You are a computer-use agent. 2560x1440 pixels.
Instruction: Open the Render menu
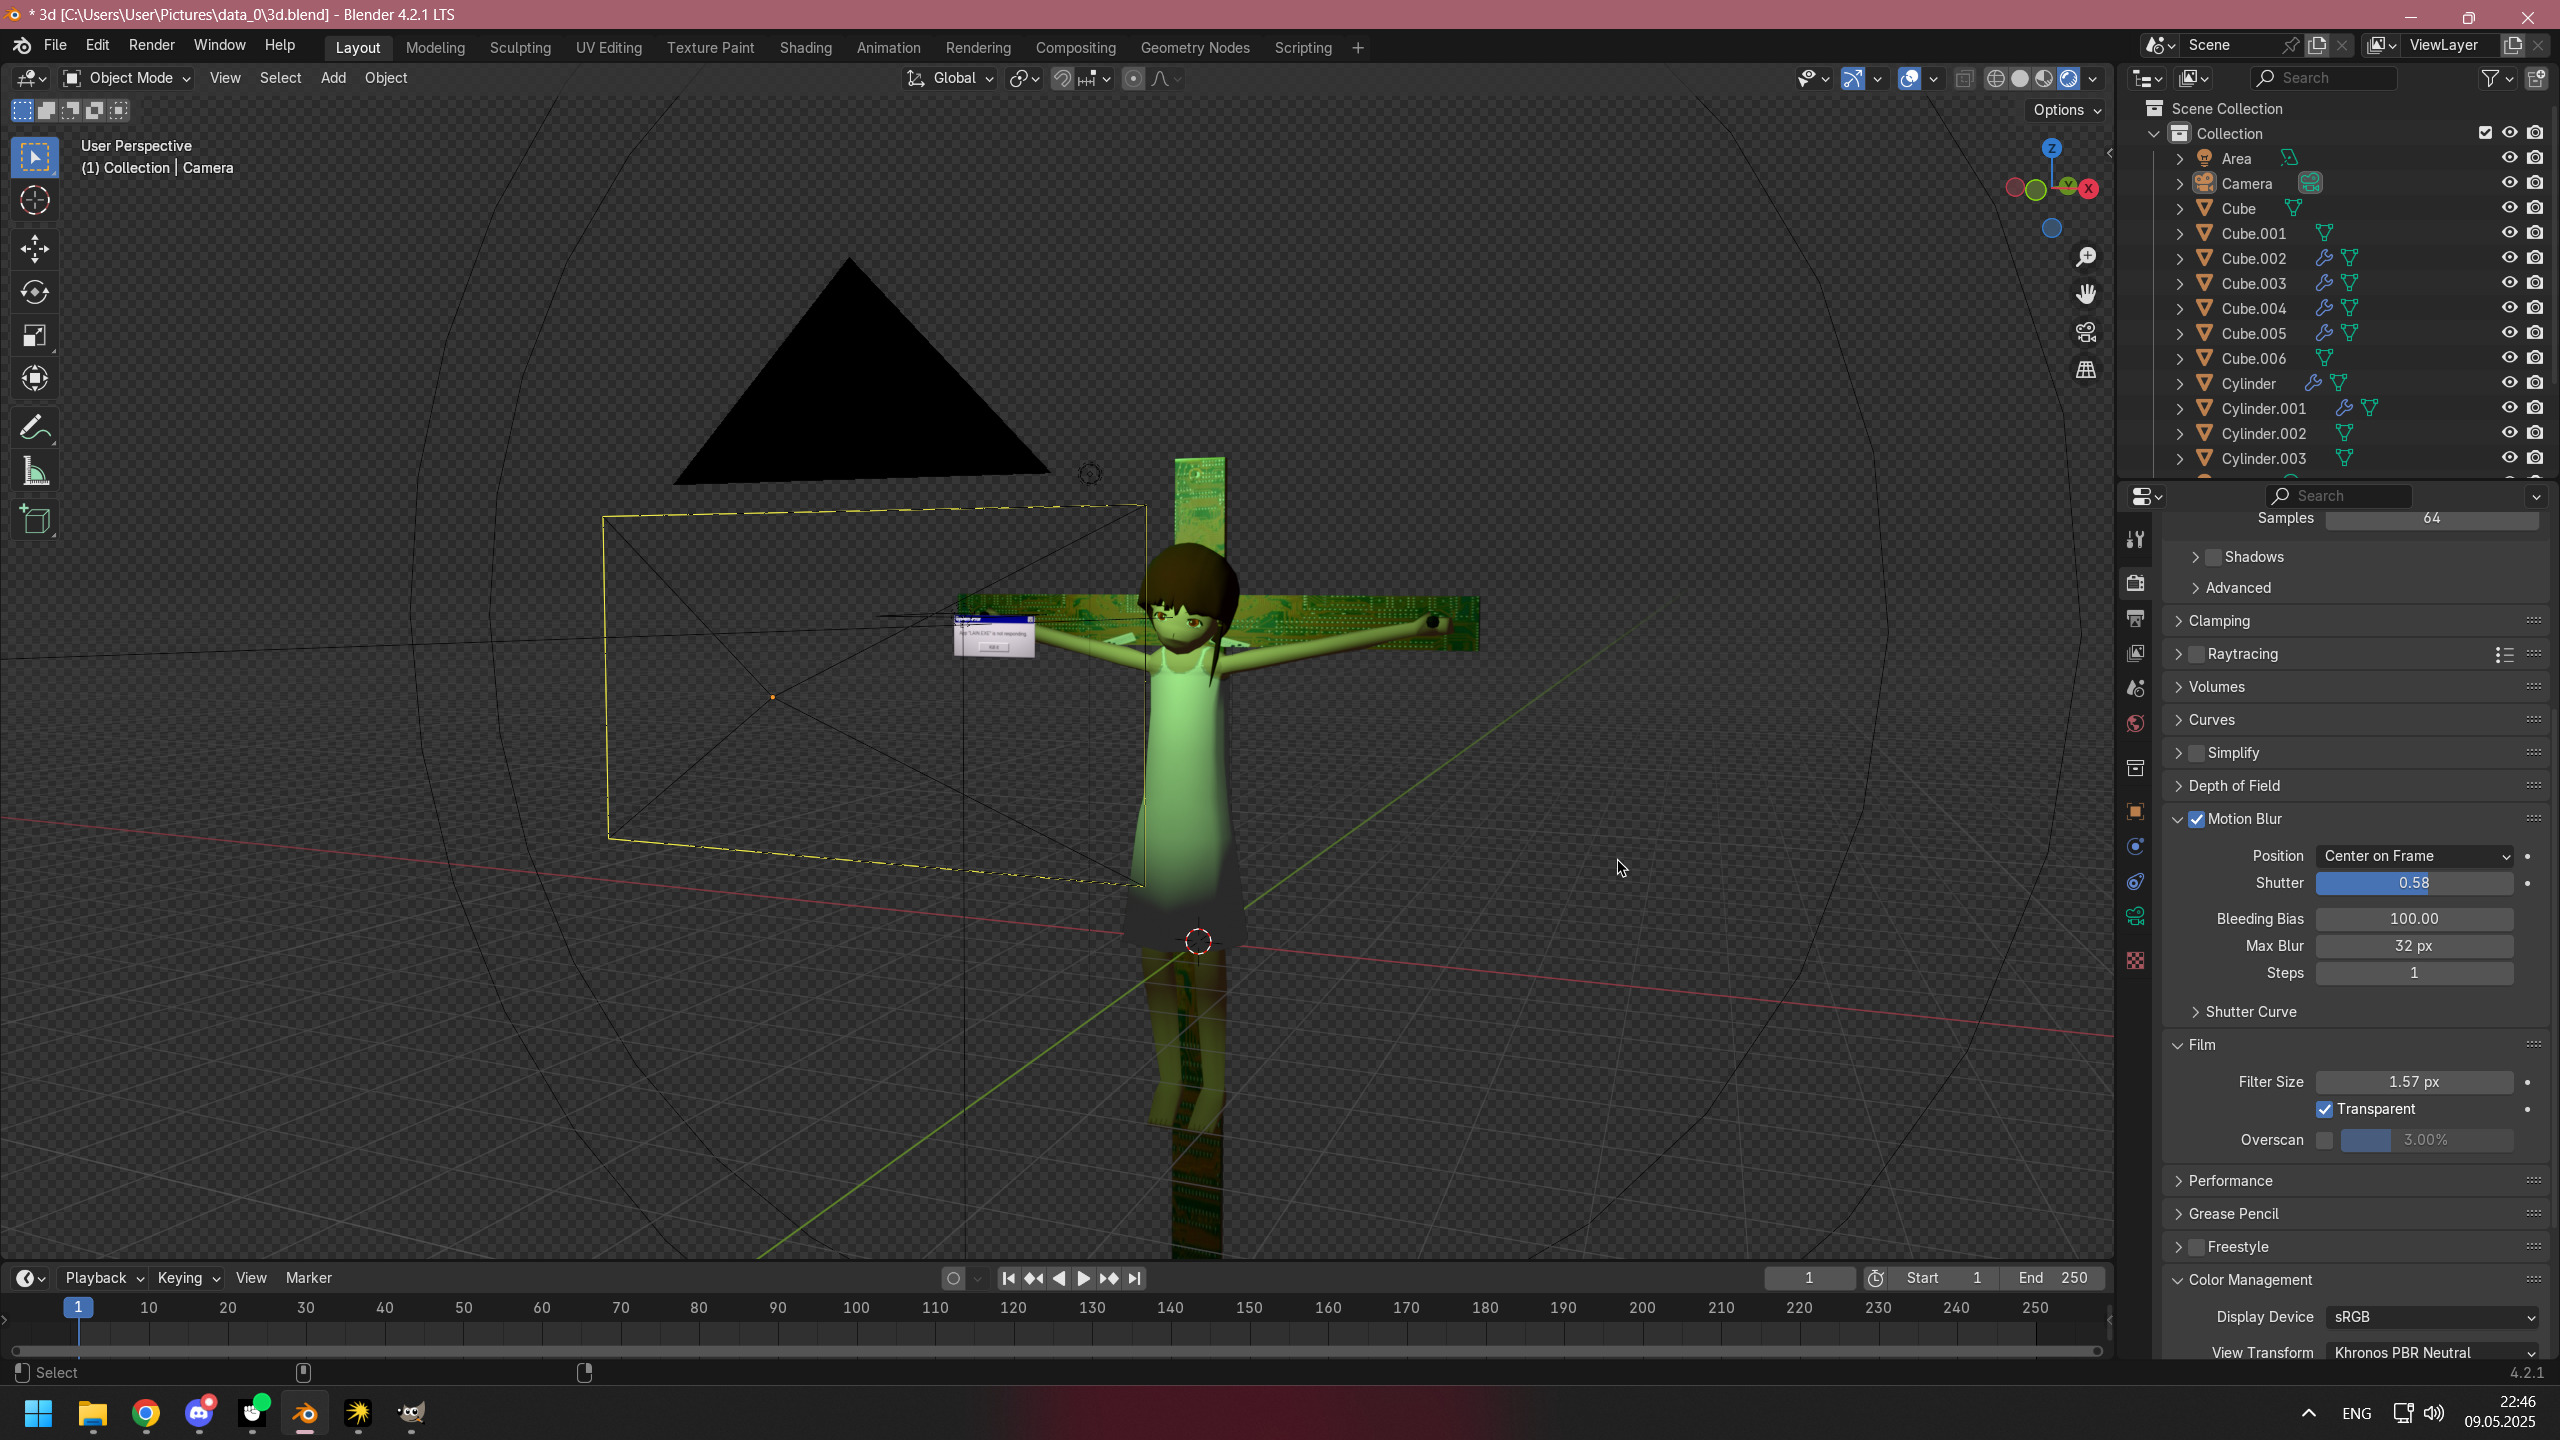tap(151, 45)
